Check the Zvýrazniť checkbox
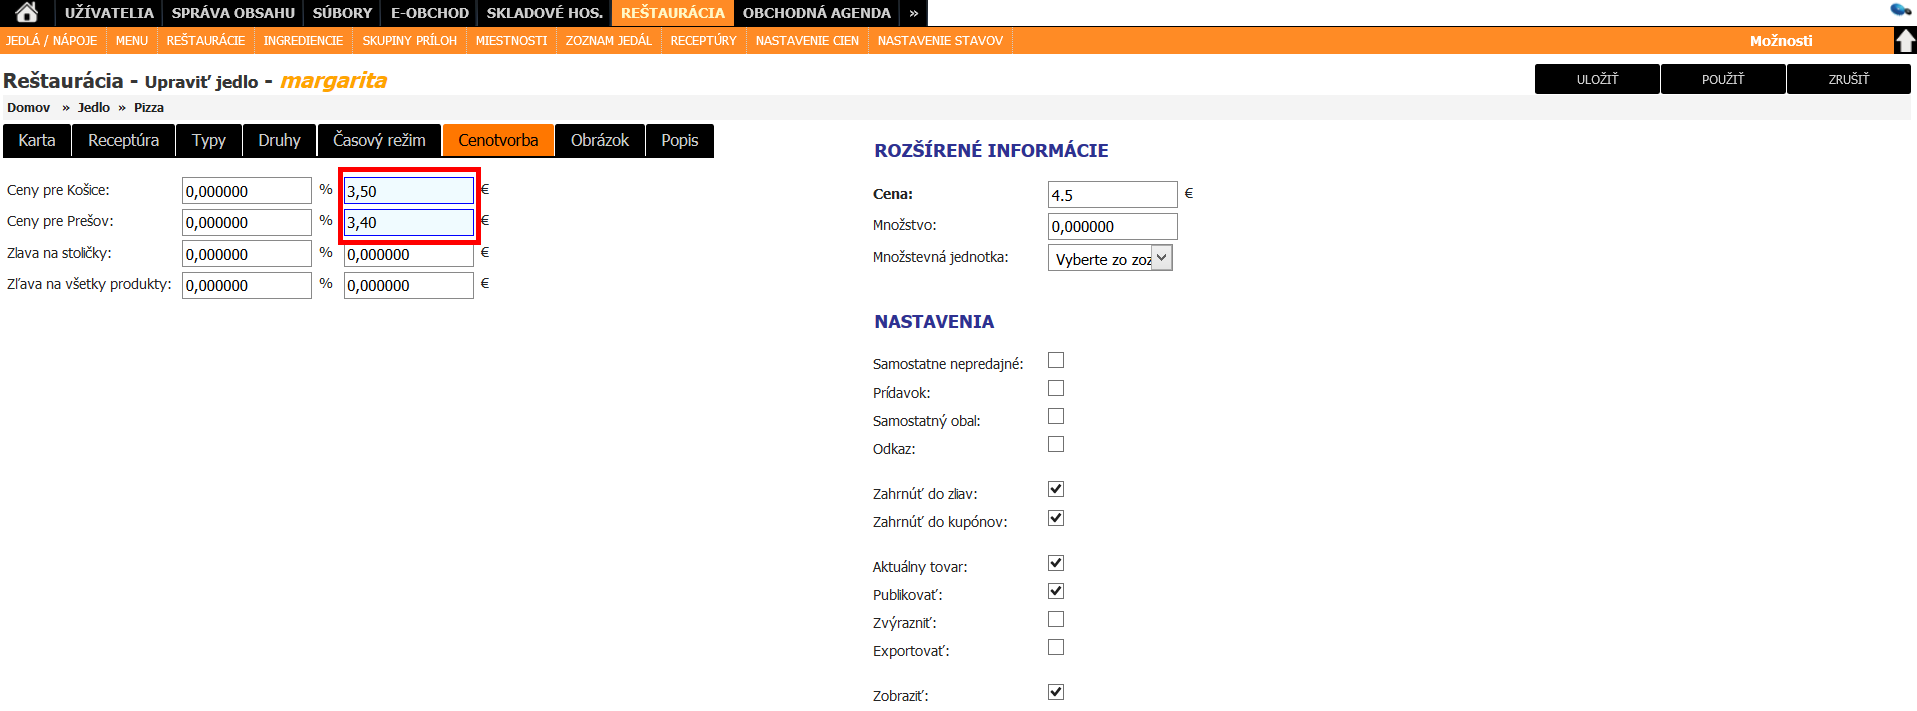Viewport: 1917px width, 711px height. 1055,619
